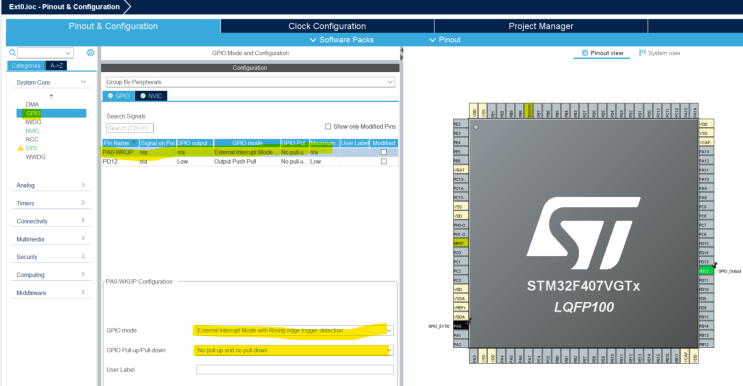This screenshot has width=743, height=386.
Task: Click the Modified column header
Action: (x=384, y=143)
